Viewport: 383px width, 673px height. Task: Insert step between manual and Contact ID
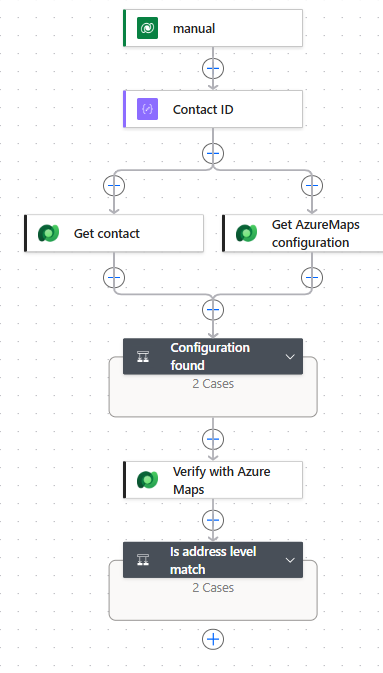(x=213, y=68)
